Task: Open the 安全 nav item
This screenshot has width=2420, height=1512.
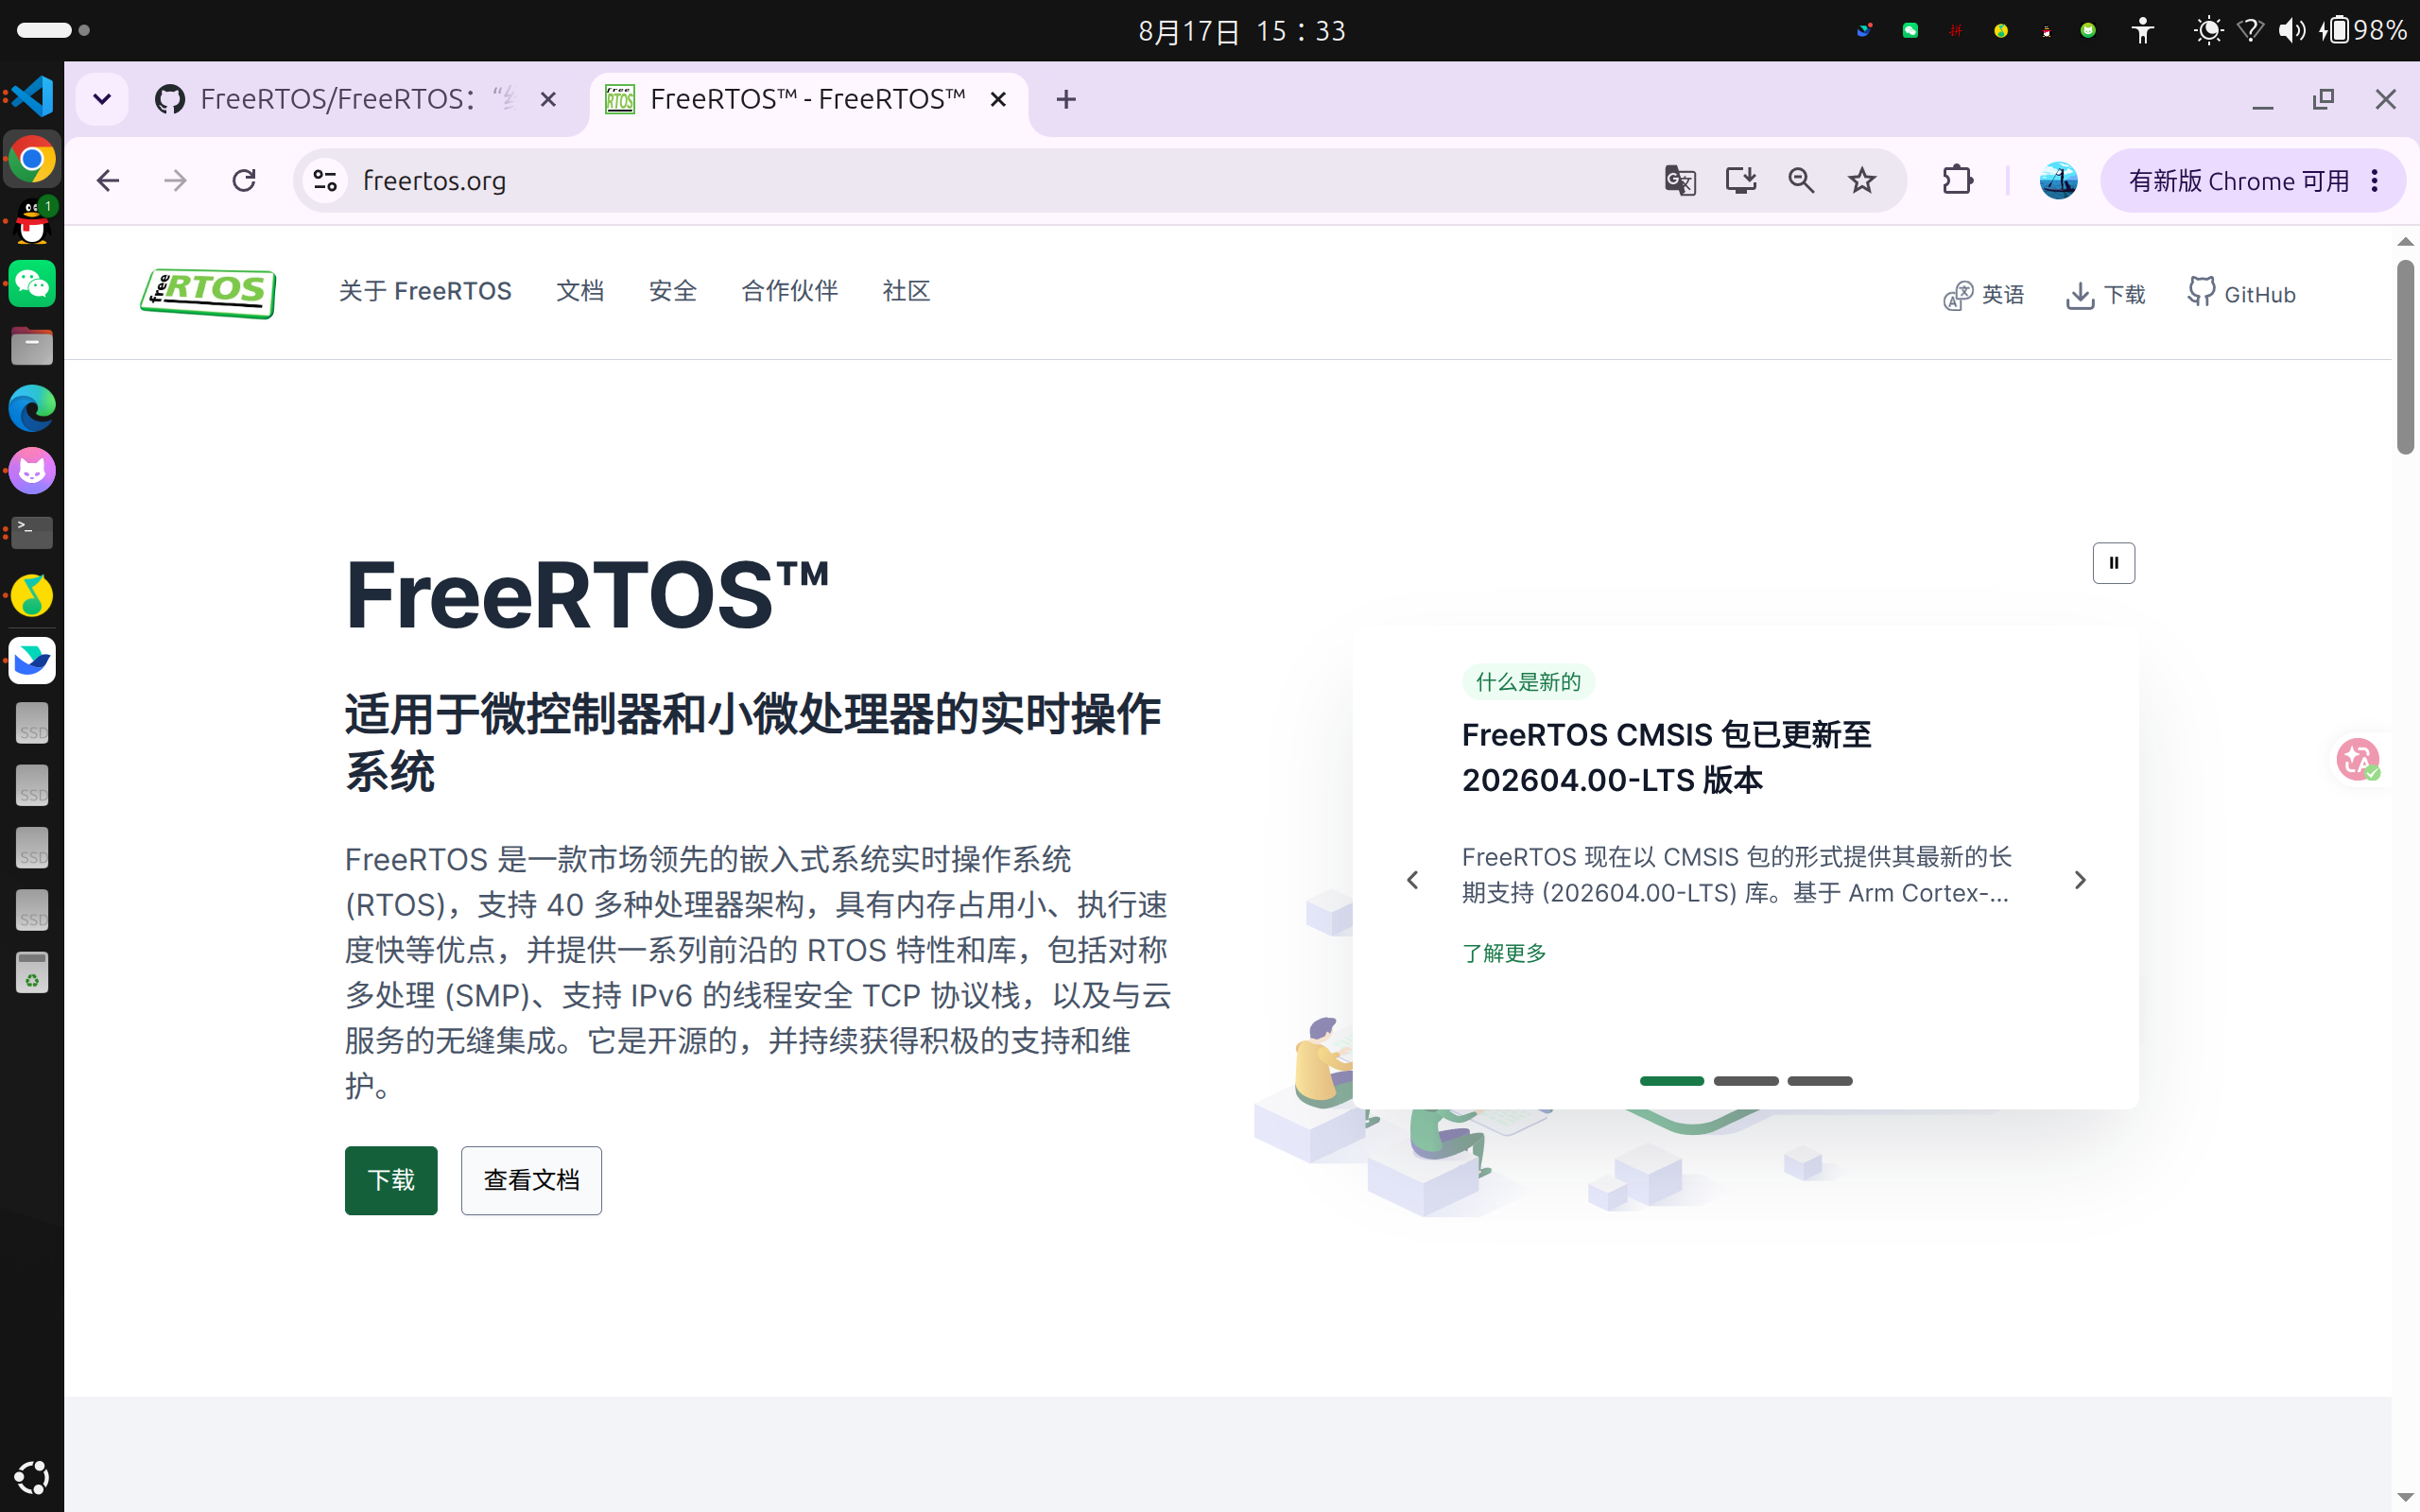Action: point(673,291)
